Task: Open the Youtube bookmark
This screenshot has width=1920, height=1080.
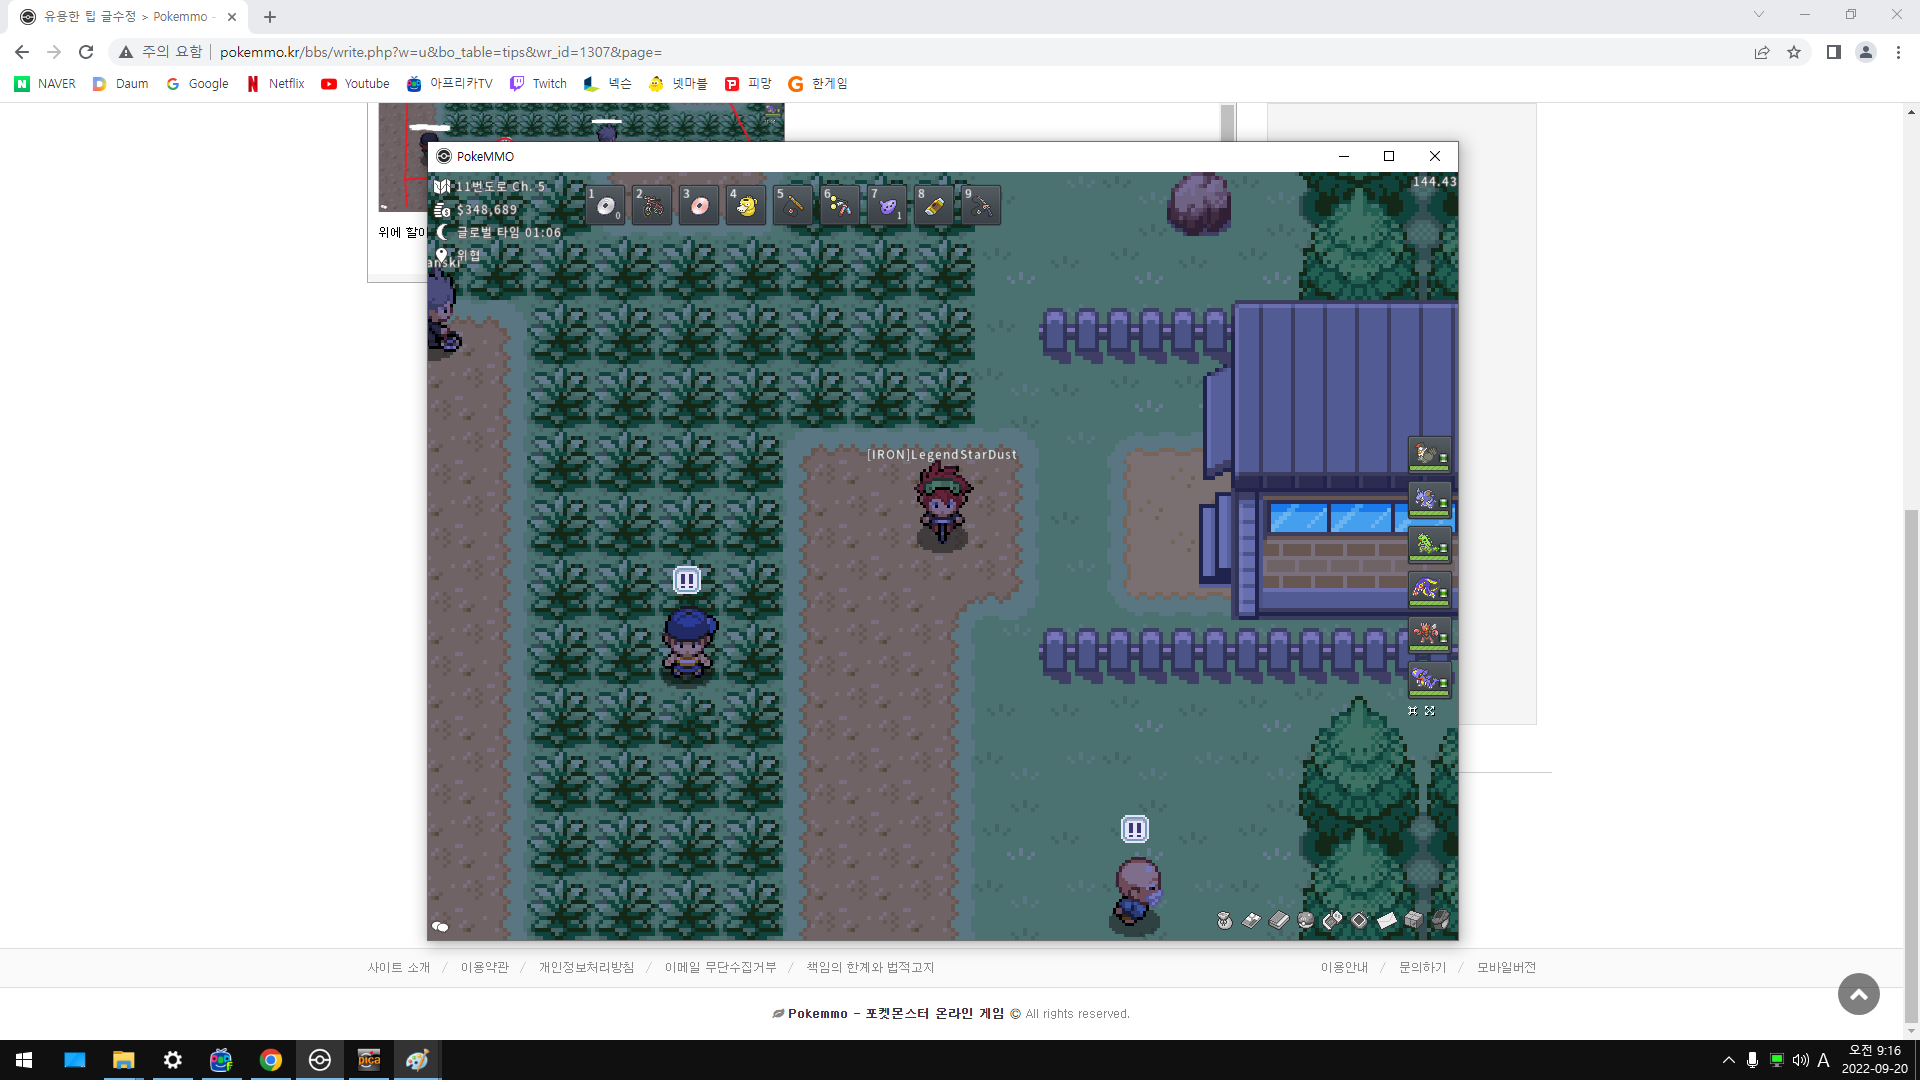Action: [x=355, y=84]
